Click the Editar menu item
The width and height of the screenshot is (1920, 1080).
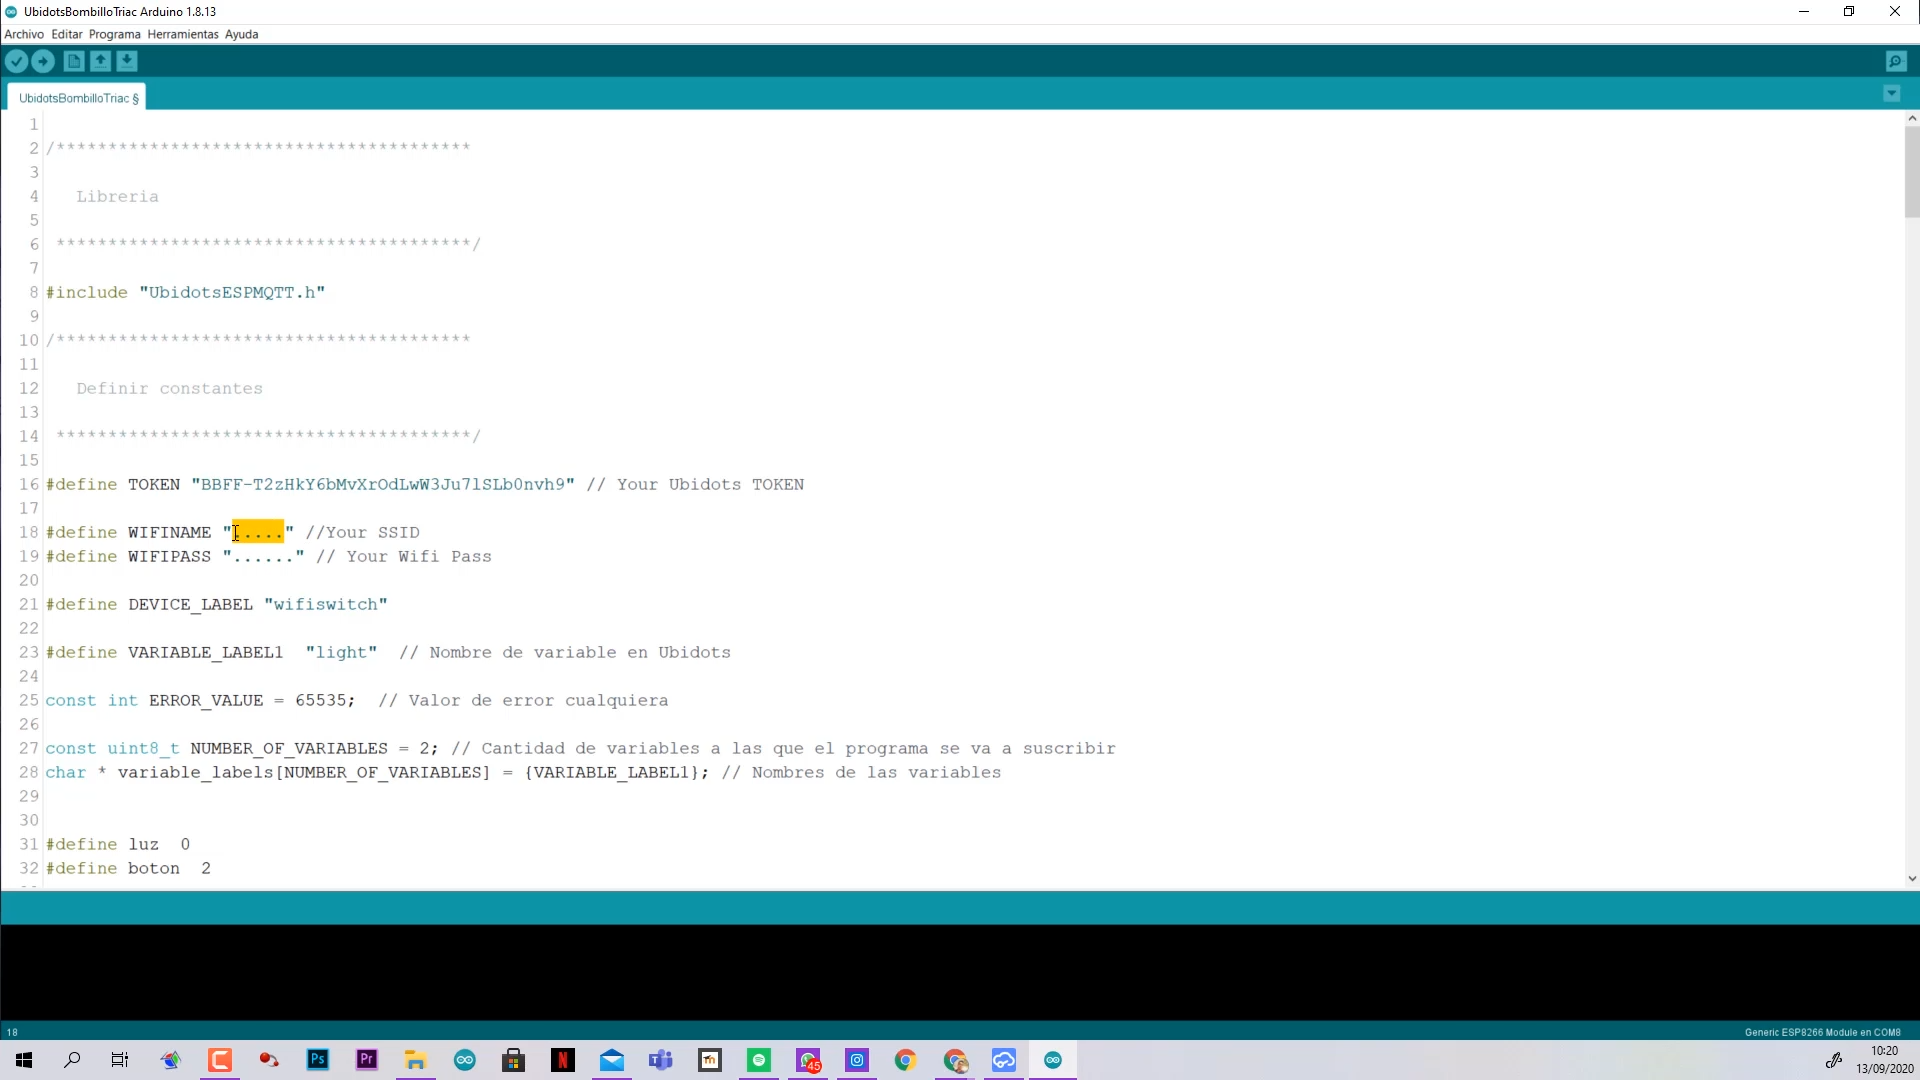(x=66, y=34)
